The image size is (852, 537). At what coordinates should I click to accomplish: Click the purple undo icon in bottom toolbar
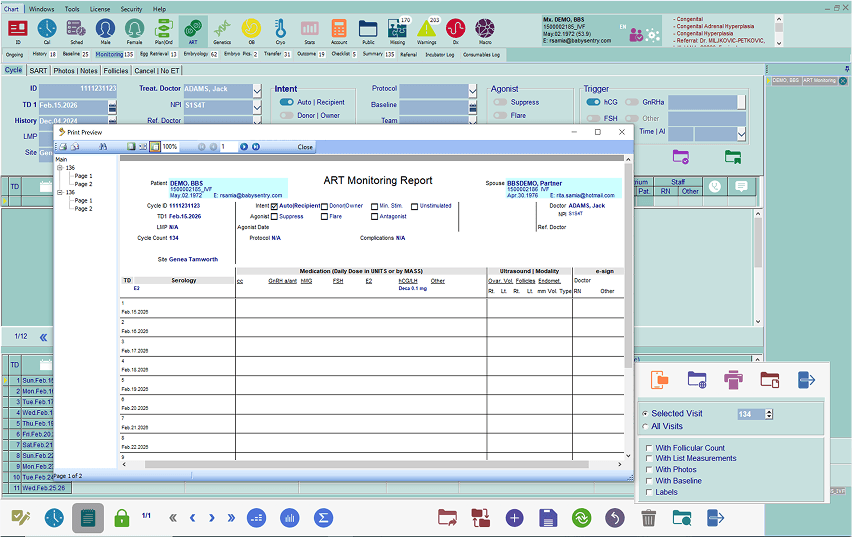tap(615, 517)
